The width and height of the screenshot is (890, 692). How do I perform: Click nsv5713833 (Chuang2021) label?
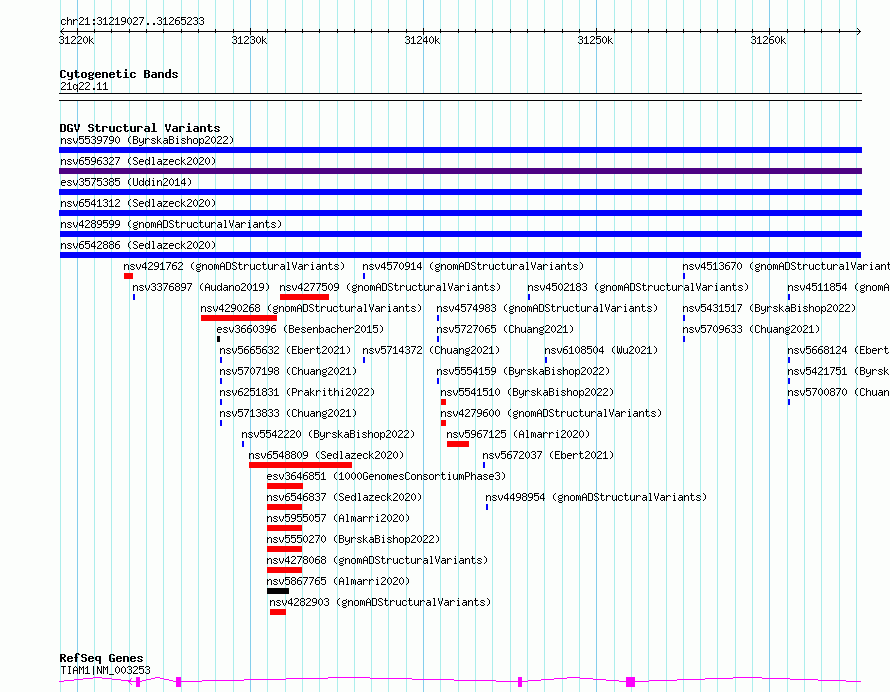288,413
